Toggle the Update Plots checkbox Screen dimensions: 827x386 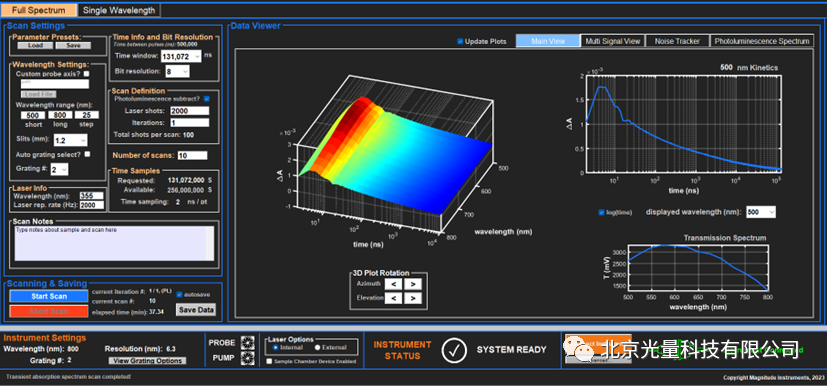pos(460,41)
